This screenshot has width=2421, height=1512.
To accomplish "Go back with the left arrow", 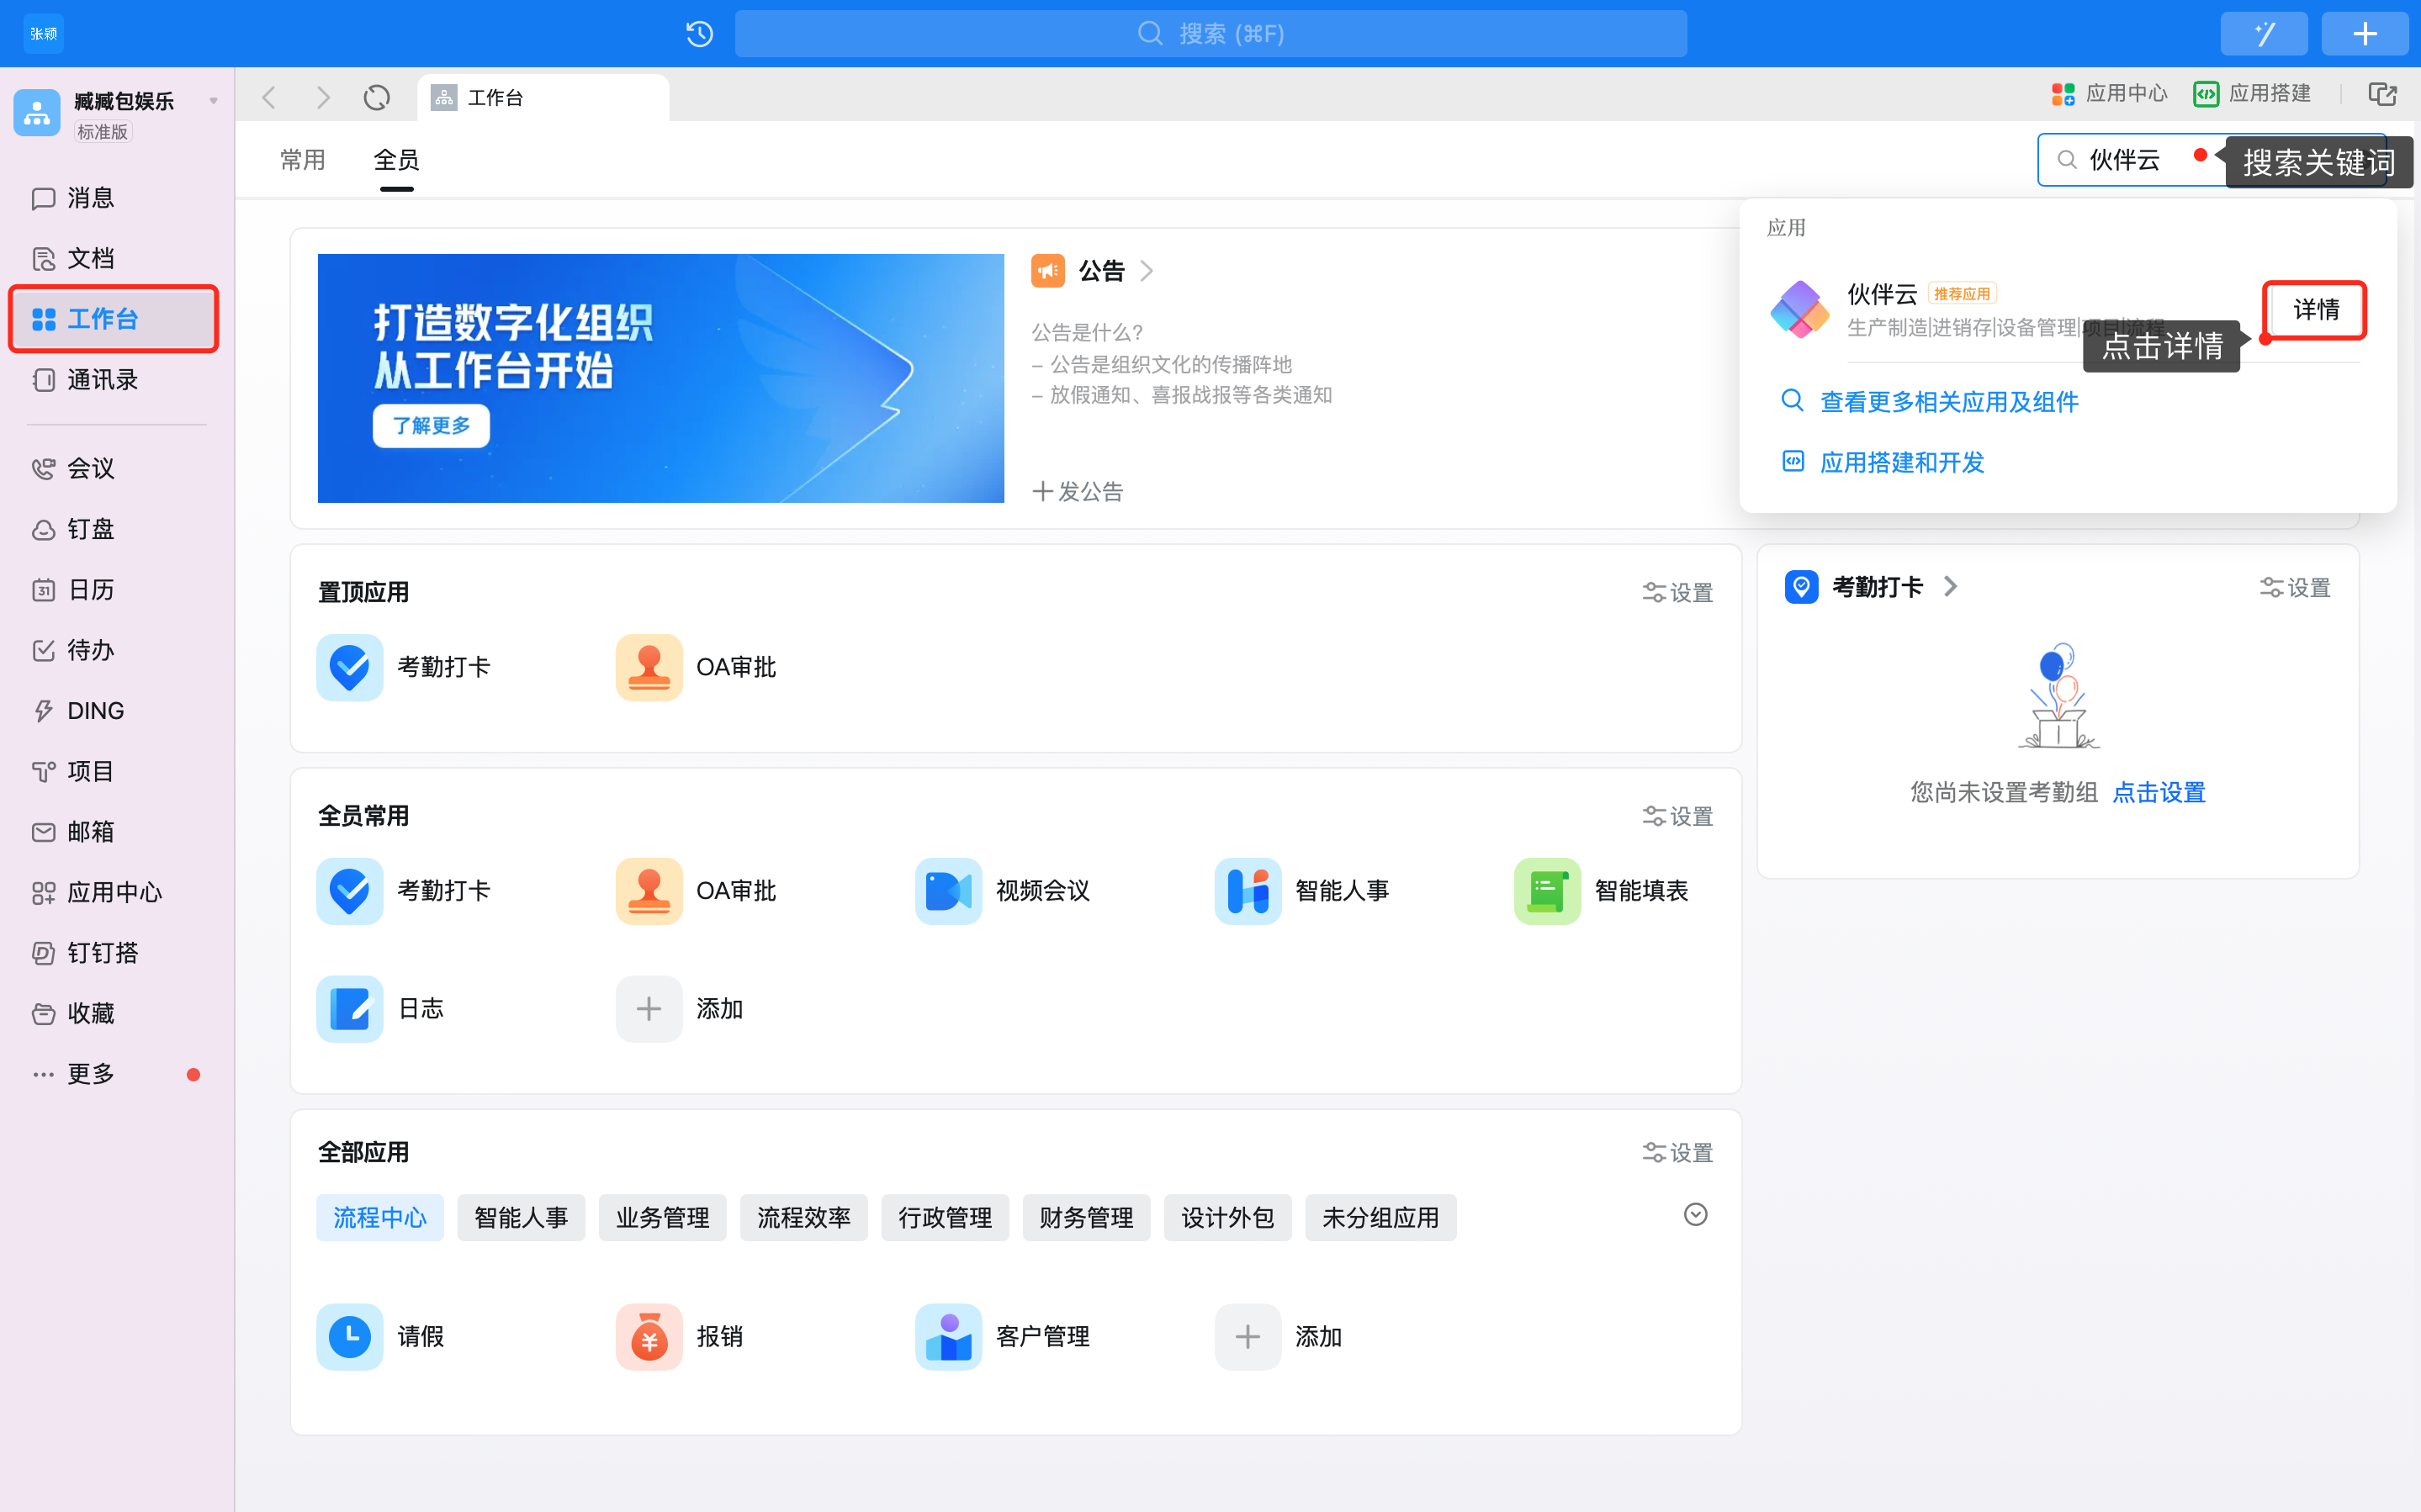I will point(268,97).
